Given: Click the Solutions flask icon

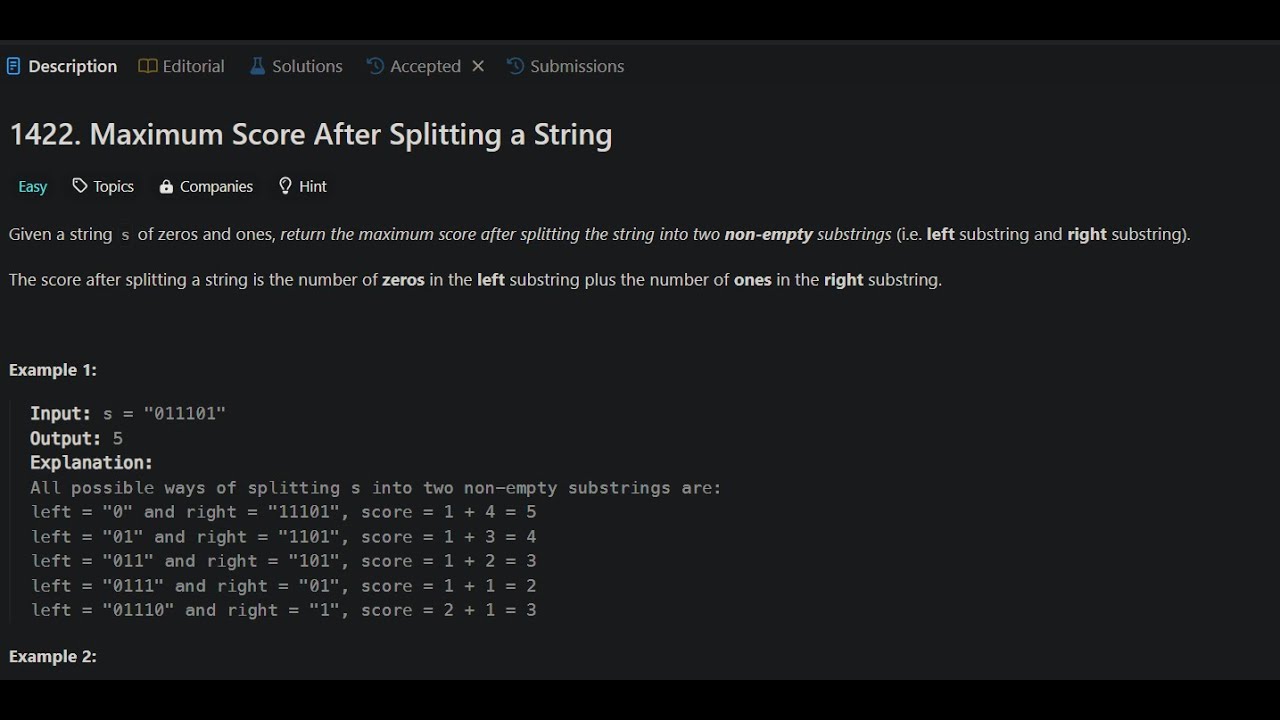Looking at the screenshot, I should tap(257, 67).
